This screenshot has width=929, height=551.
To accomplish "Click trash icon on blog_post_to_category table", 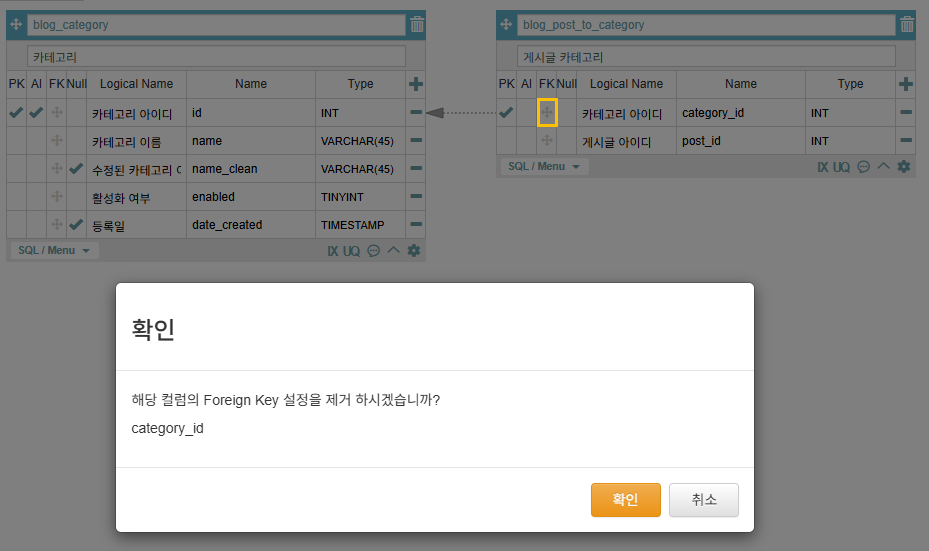I will click(907, 25).
